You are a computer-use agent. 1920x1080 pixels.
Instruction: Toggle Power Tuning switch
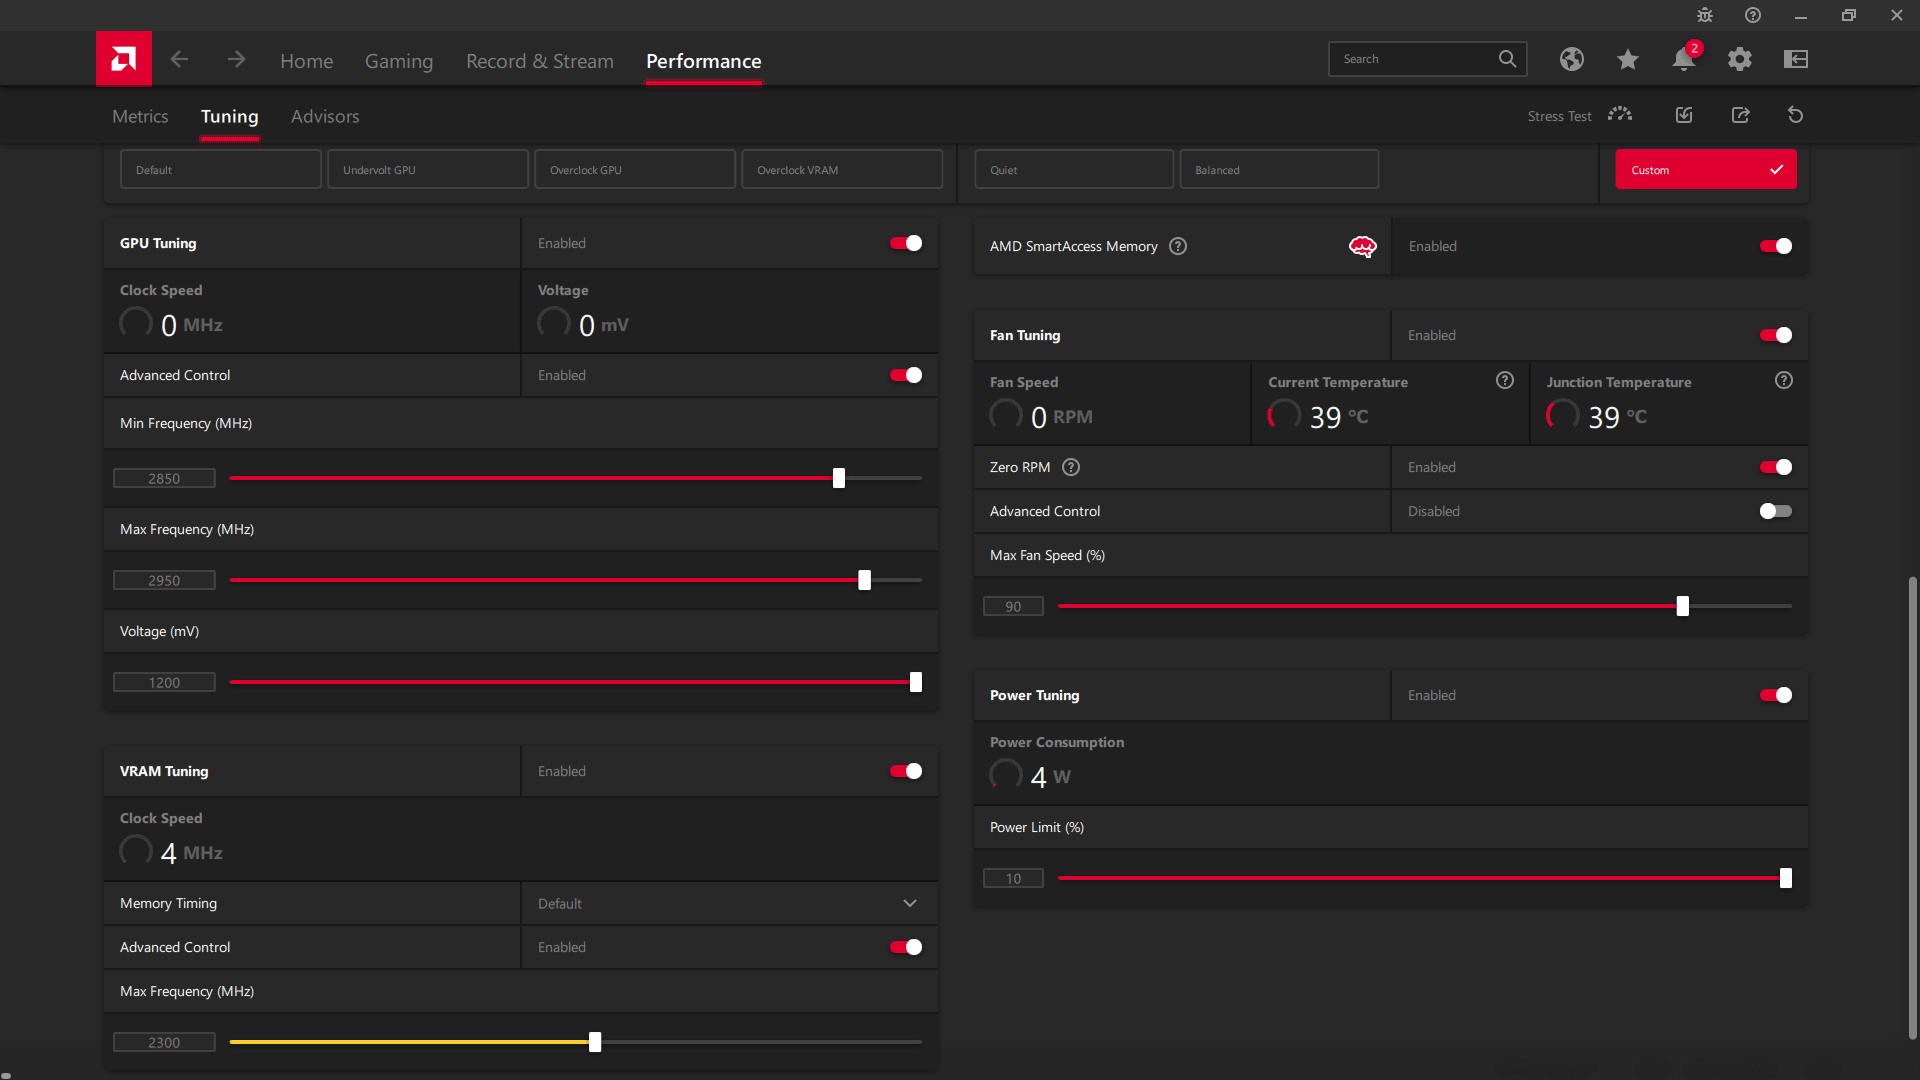click(1776, 695)
